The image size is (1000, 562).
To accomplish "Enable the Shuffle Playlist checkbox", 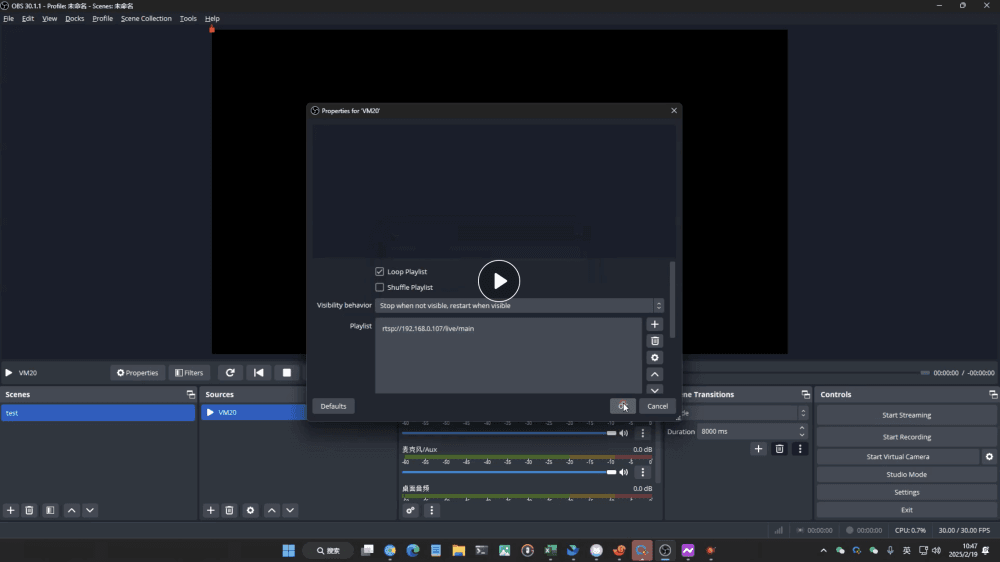I will tap(379, 288).
